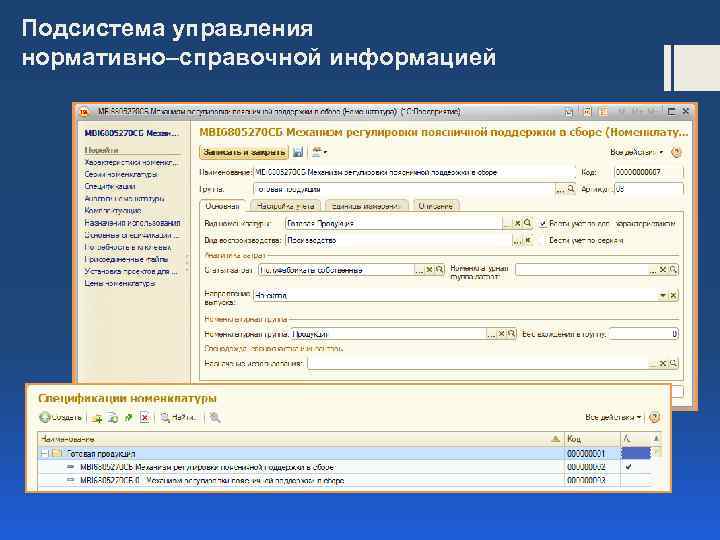Toggle the Вести учет по характеристикам checkbox

pos(544,224)
